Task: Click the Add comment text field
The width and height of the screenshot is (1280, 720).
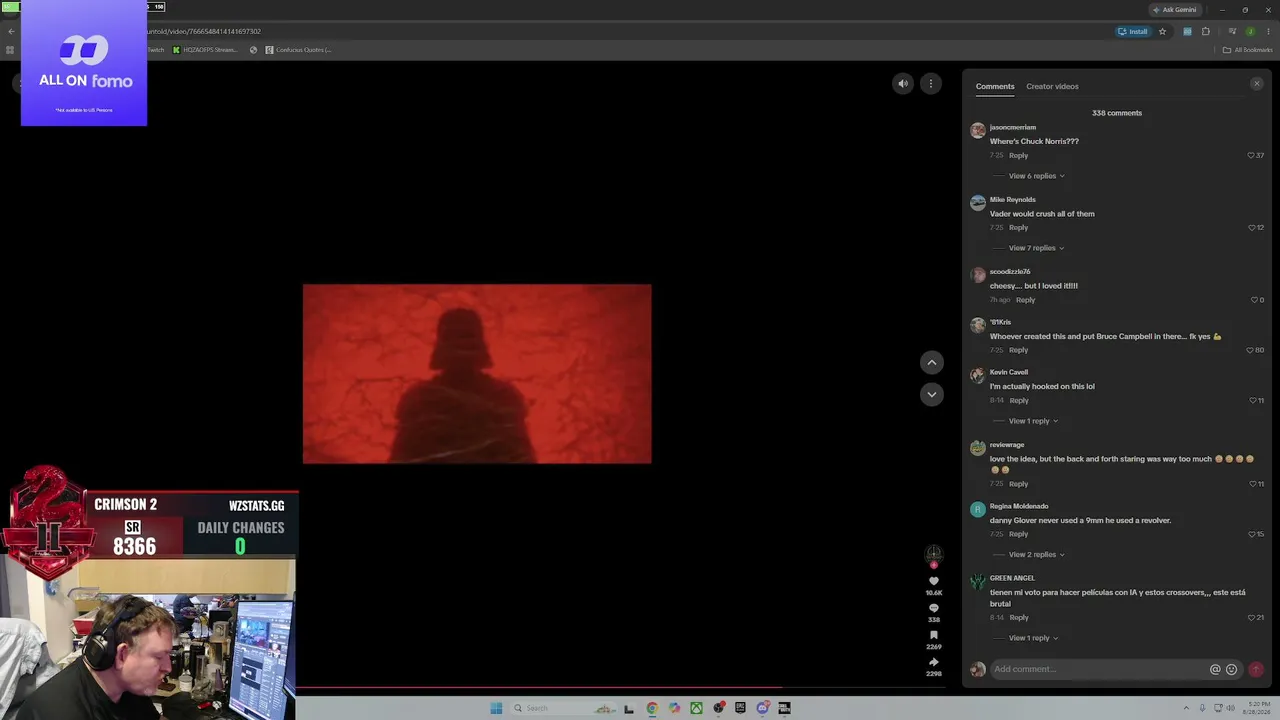Action: (x=1098, y=669)
